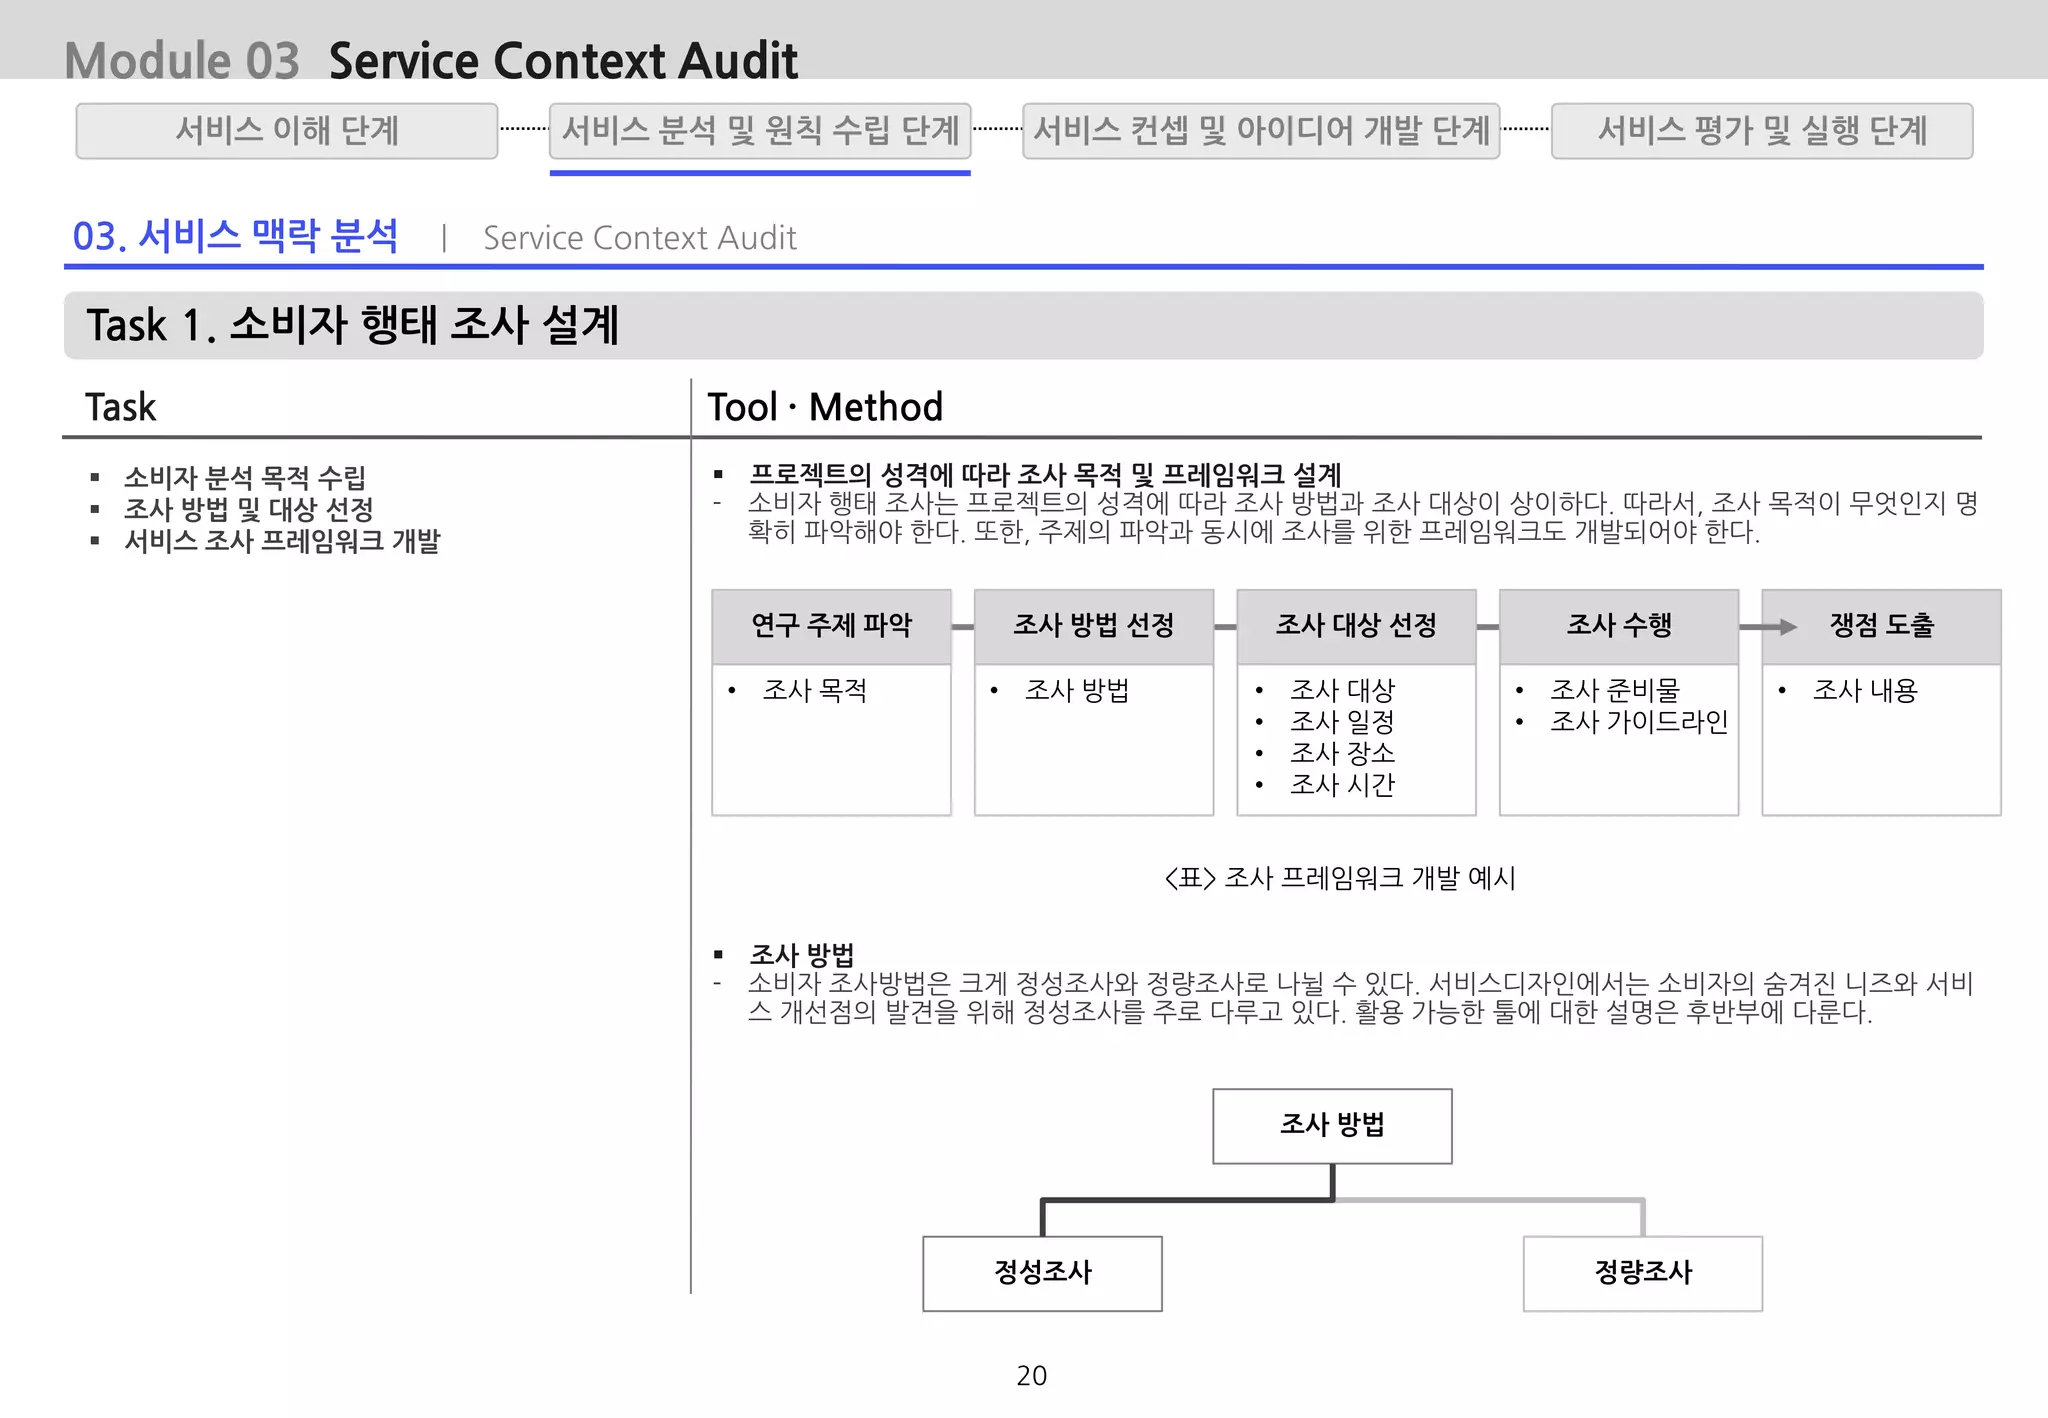Screen dimensions: 2048x1418
Task: Click the Tool · Method column header
Action: point(825,407)
